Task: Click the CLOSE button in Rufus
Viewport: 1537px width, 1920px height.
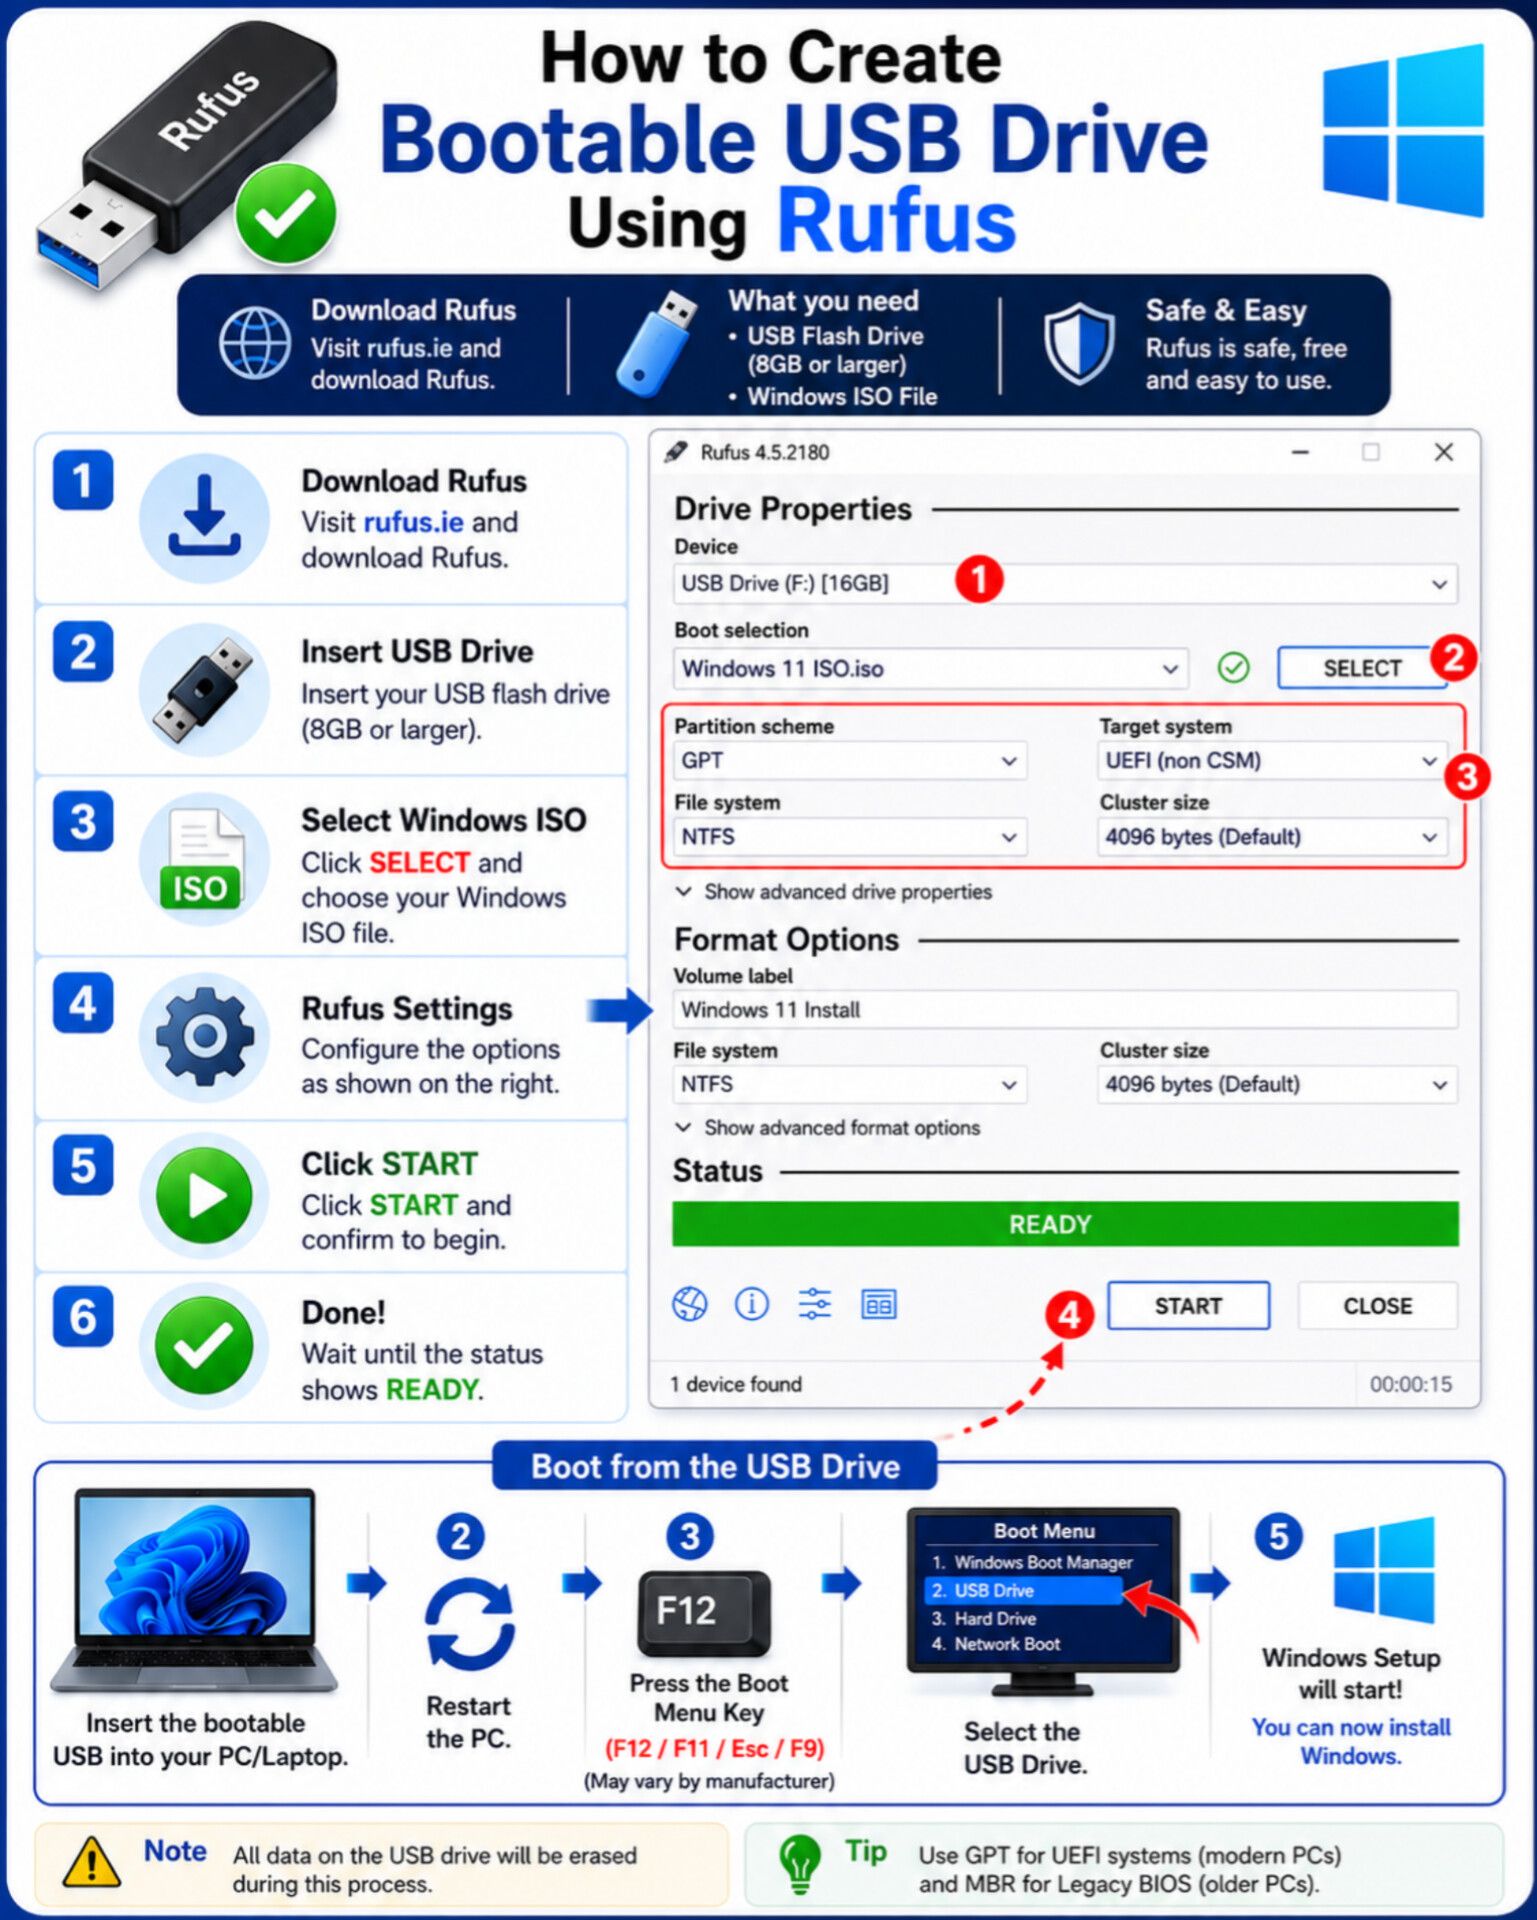Action: (1378, 1305)
